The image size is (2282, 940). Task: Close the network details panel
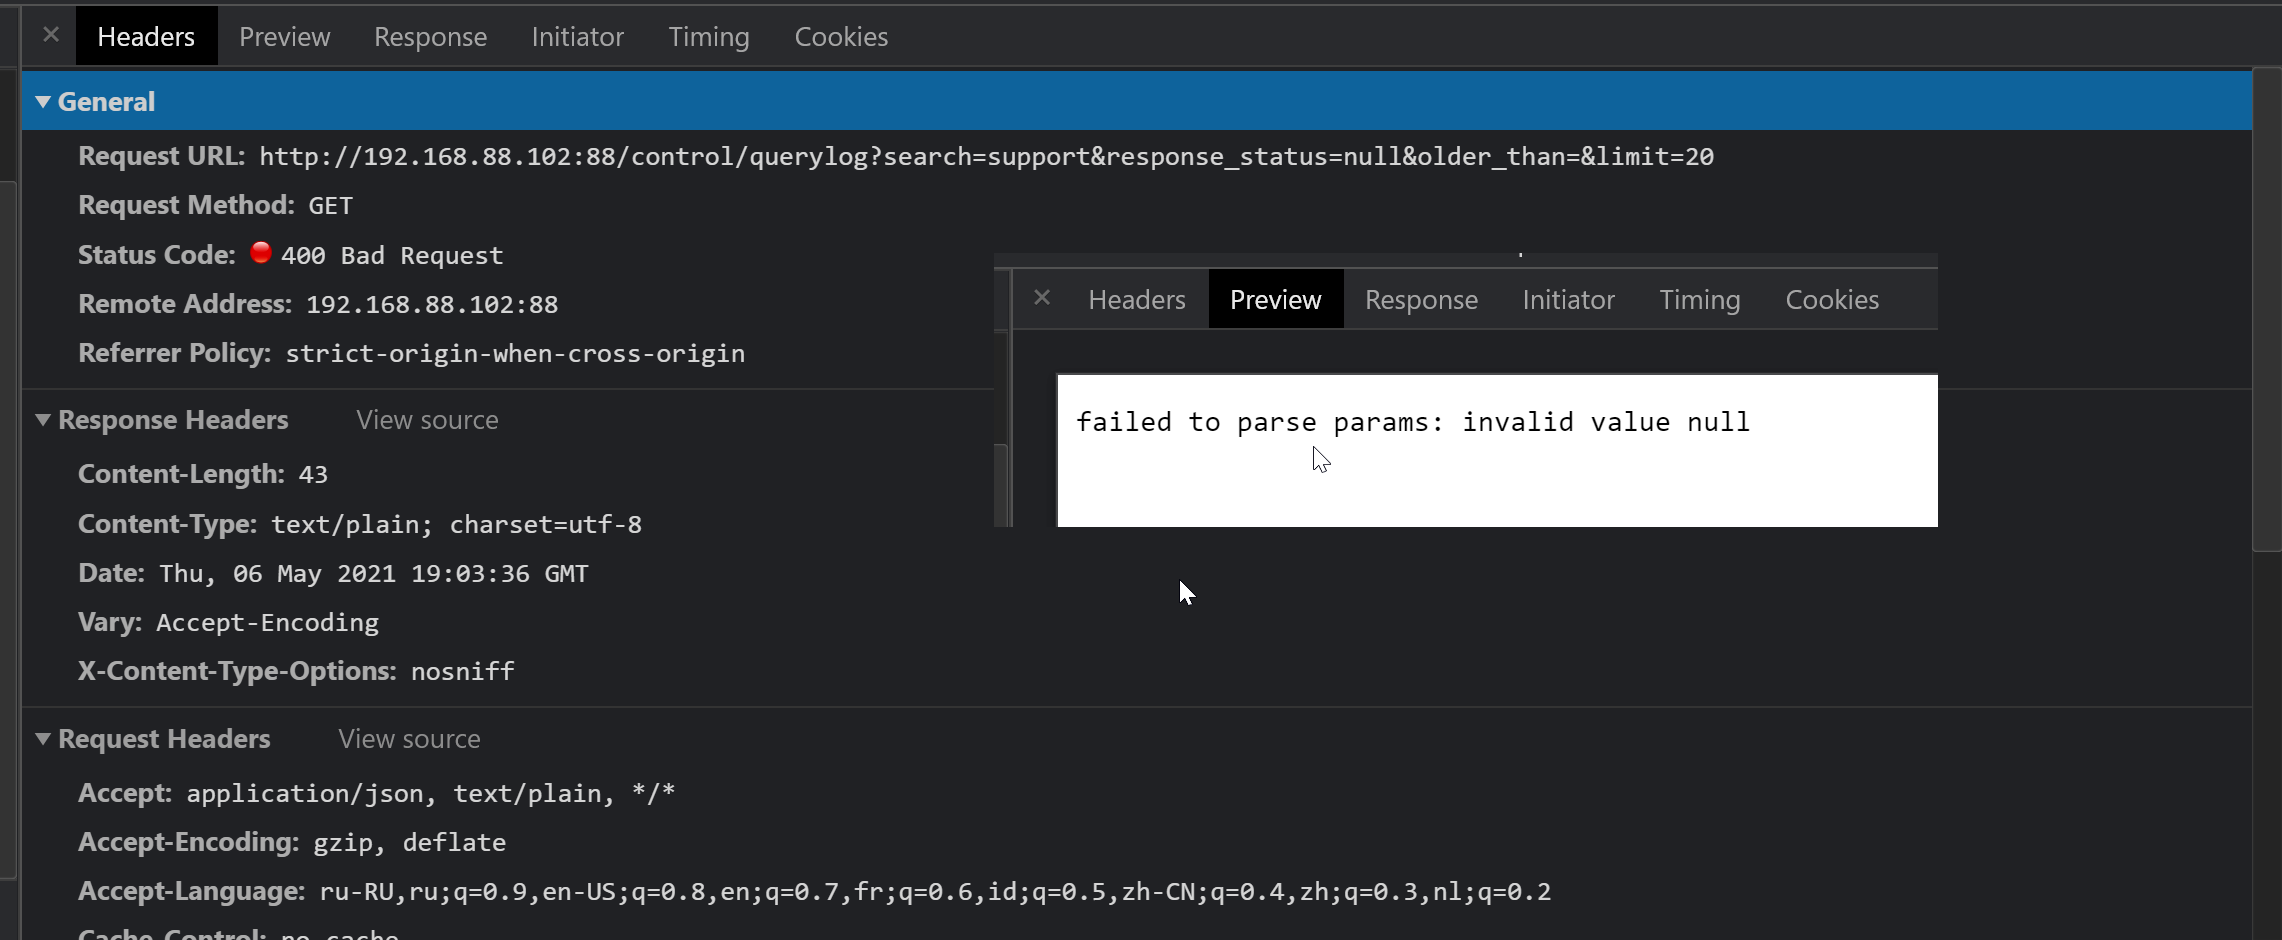pyautogui.click(x=51, y=34)
